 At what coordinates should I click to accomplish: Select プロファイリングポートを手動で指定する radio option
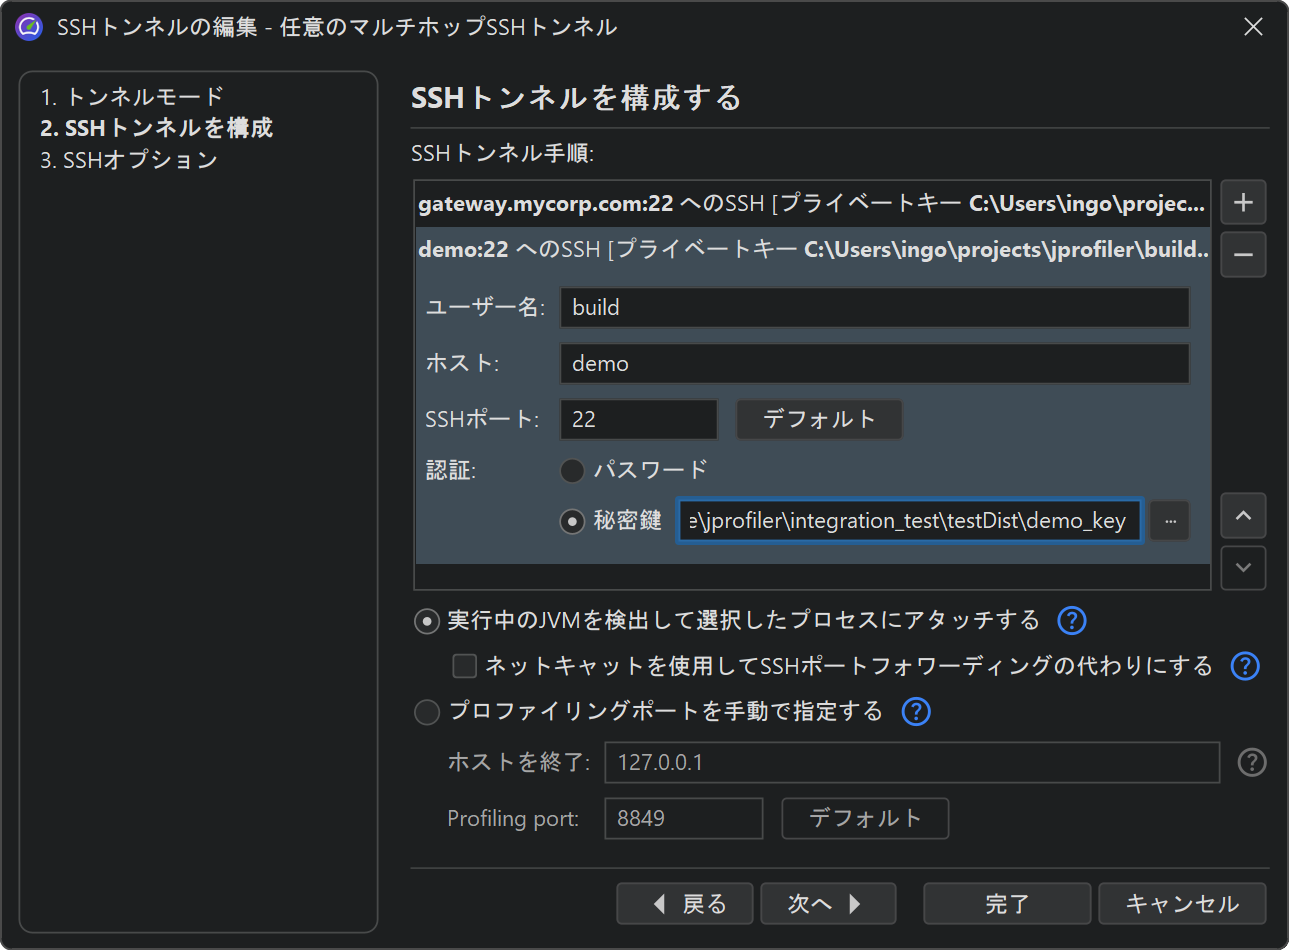(427, 711)
